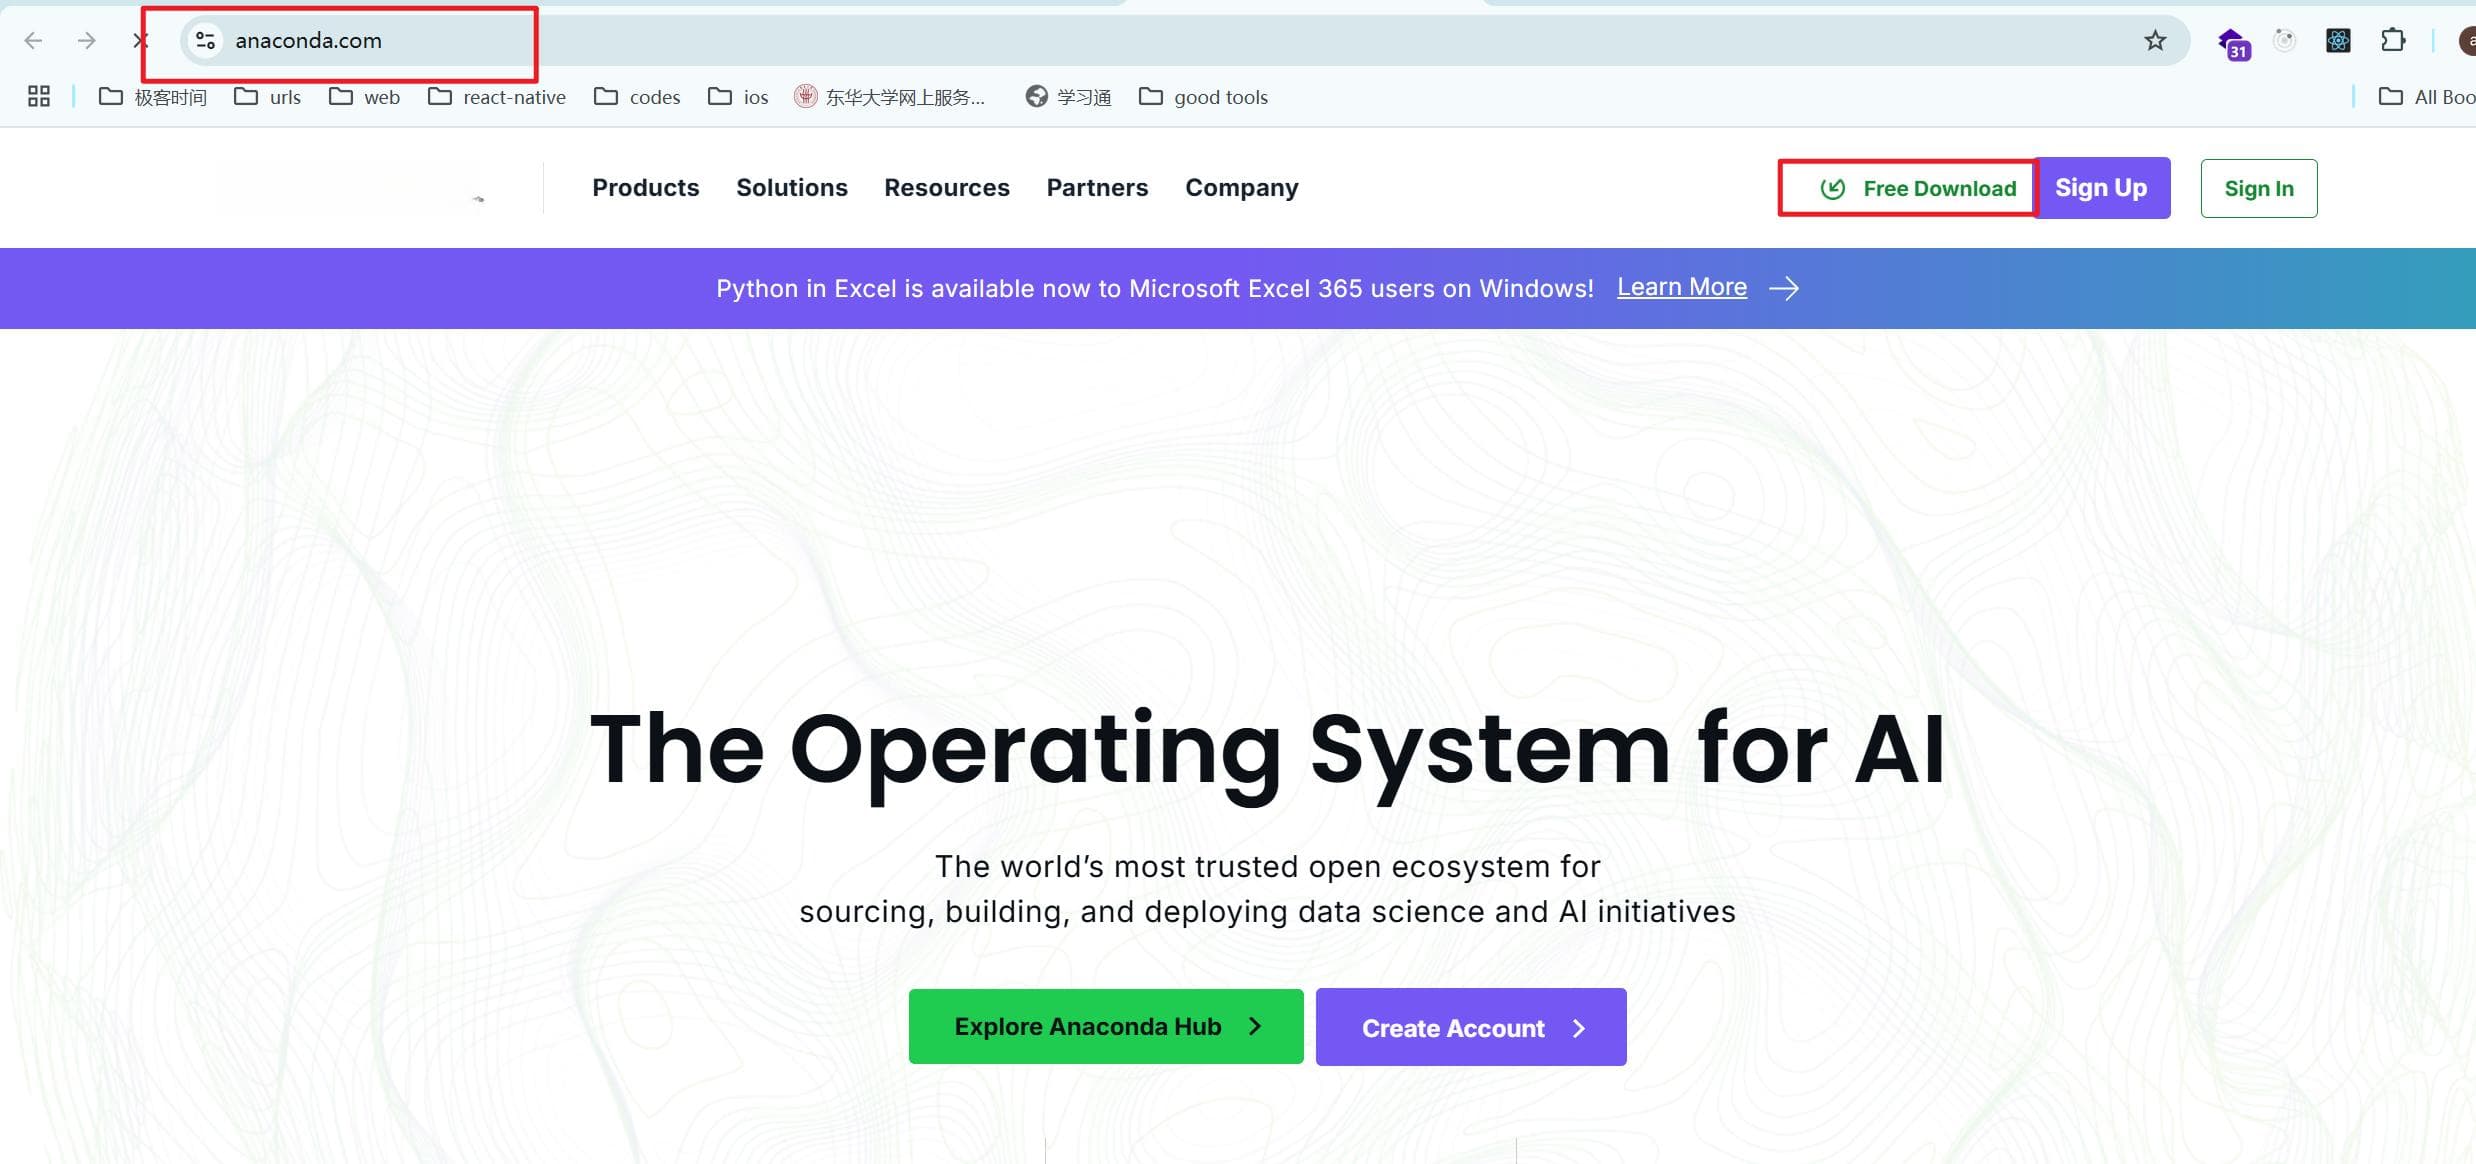Open the ios bookmark folder
Screen dimensions: 2476x1164
point(738,96)
